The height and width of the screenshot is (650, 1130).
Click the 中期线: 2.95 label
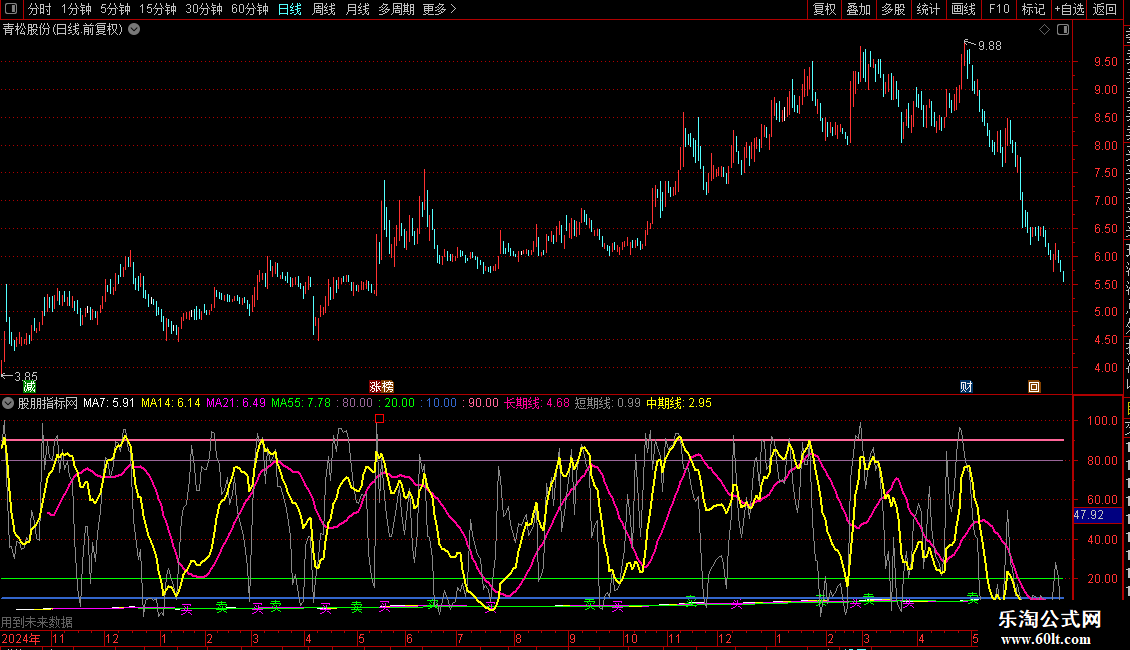pos(679,403)
